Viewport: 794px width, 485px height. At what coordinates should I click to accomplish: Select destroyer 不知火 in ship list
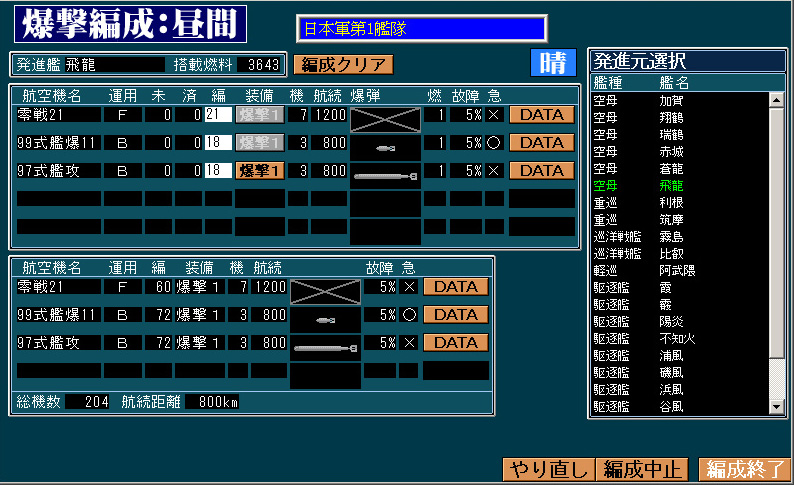click(680, 339)
